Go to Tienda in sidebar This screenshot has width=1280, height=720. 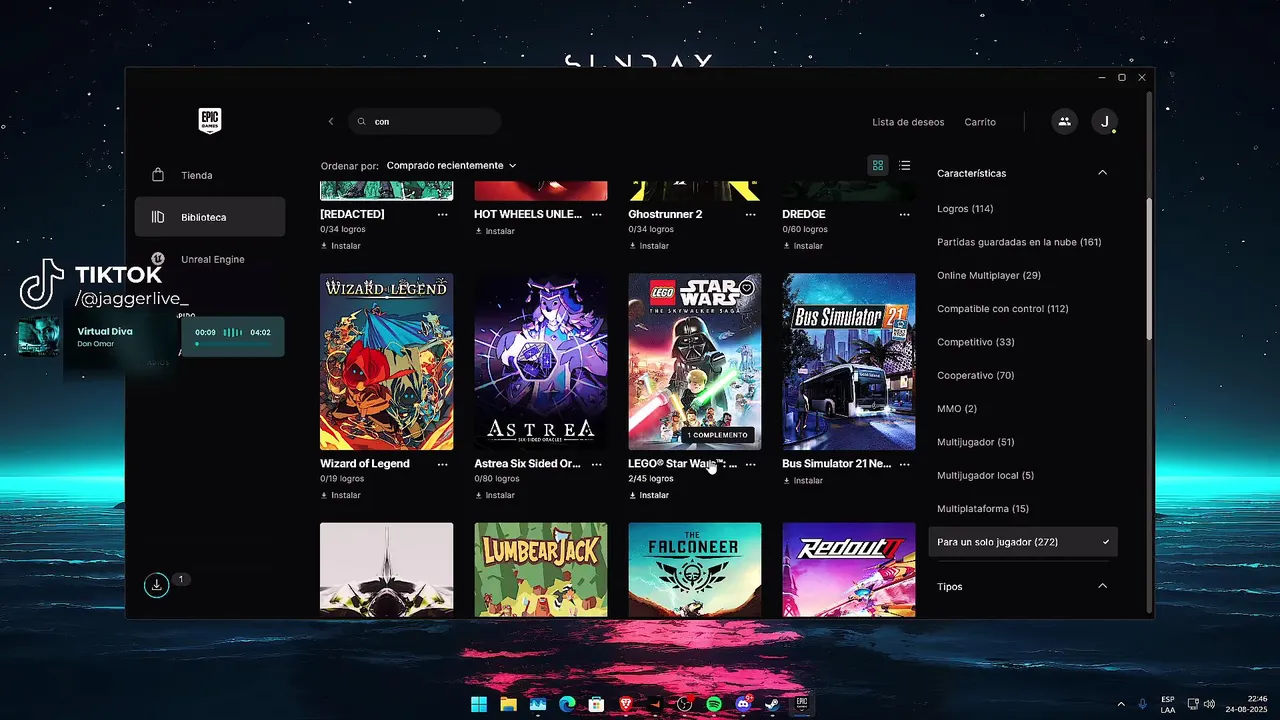[x=210, y=175]
